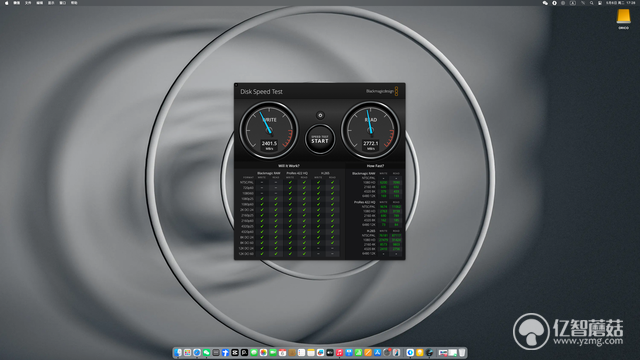Screen dimensions: 640x360
Task: Open the Disk Speed Test settings gear
Action: (x=320, y=116)
